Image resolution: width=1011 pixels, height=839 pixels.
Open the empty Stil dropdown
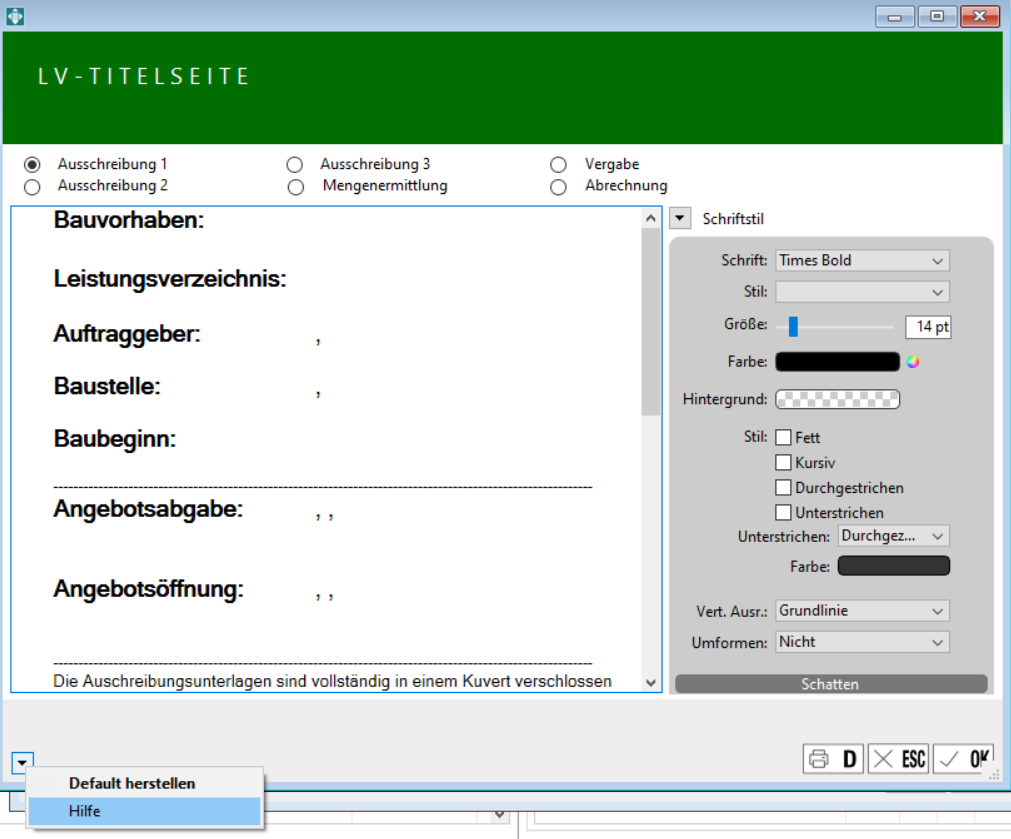point(862,292)
